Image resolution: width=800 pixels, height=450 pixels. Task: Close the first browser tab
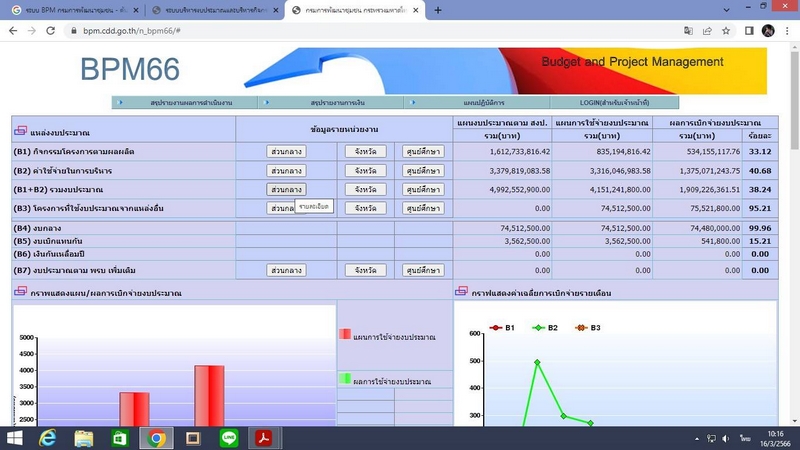coord(136,10)
